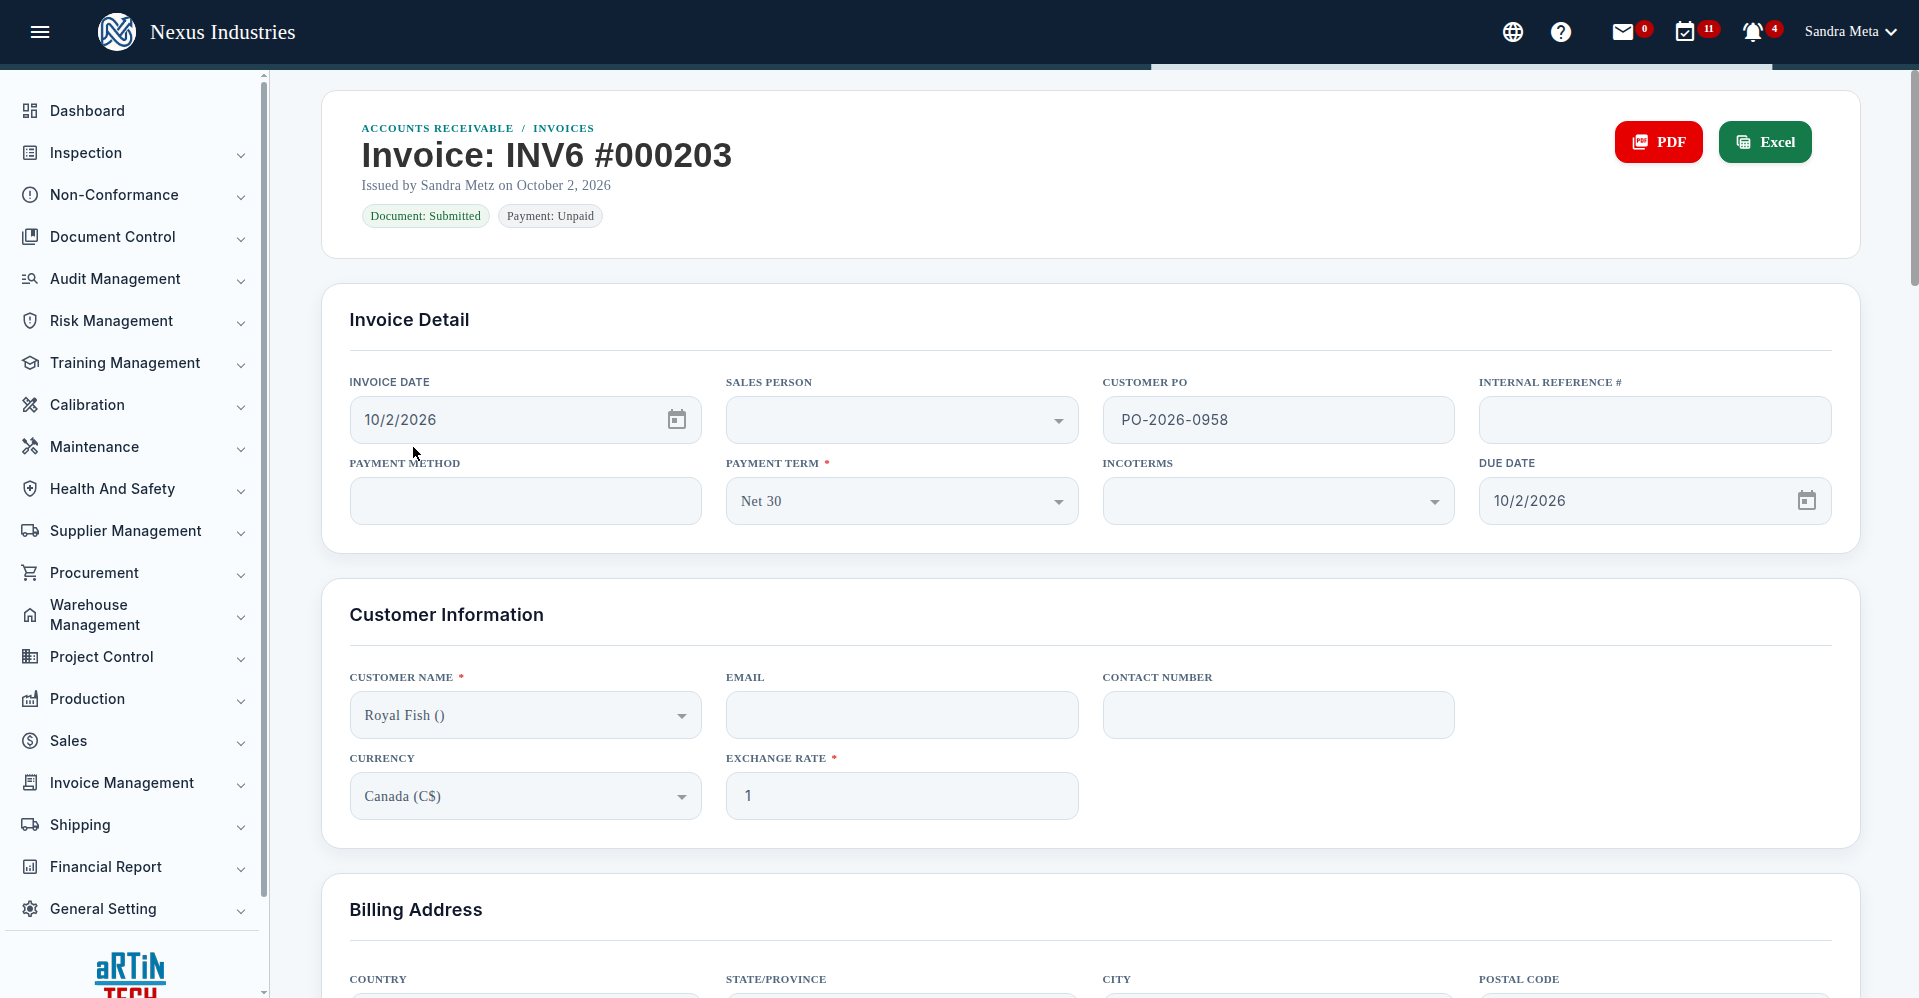Image resolution: width=1919 pixels, height=998 pixels.
Task: Open the calendar tasks icon
Action: [1685, 32]
